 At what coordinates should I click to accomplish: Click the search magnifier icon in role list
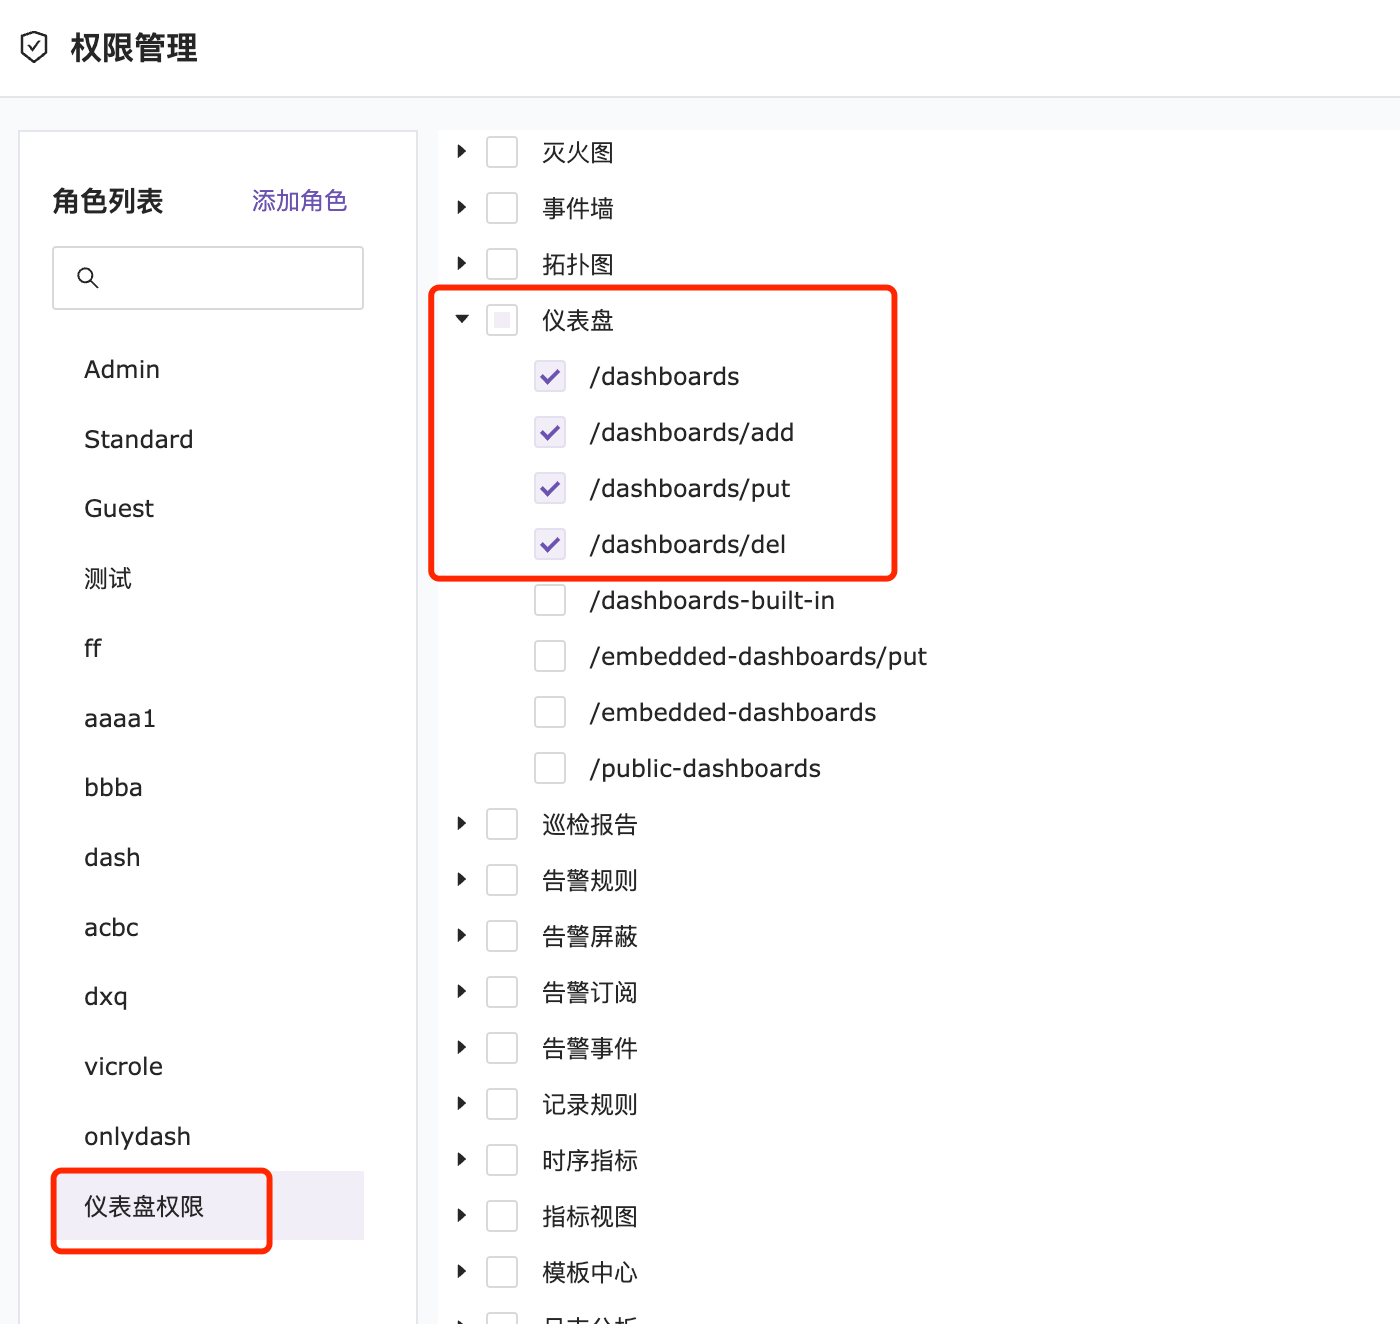click(x=88, y=278)
